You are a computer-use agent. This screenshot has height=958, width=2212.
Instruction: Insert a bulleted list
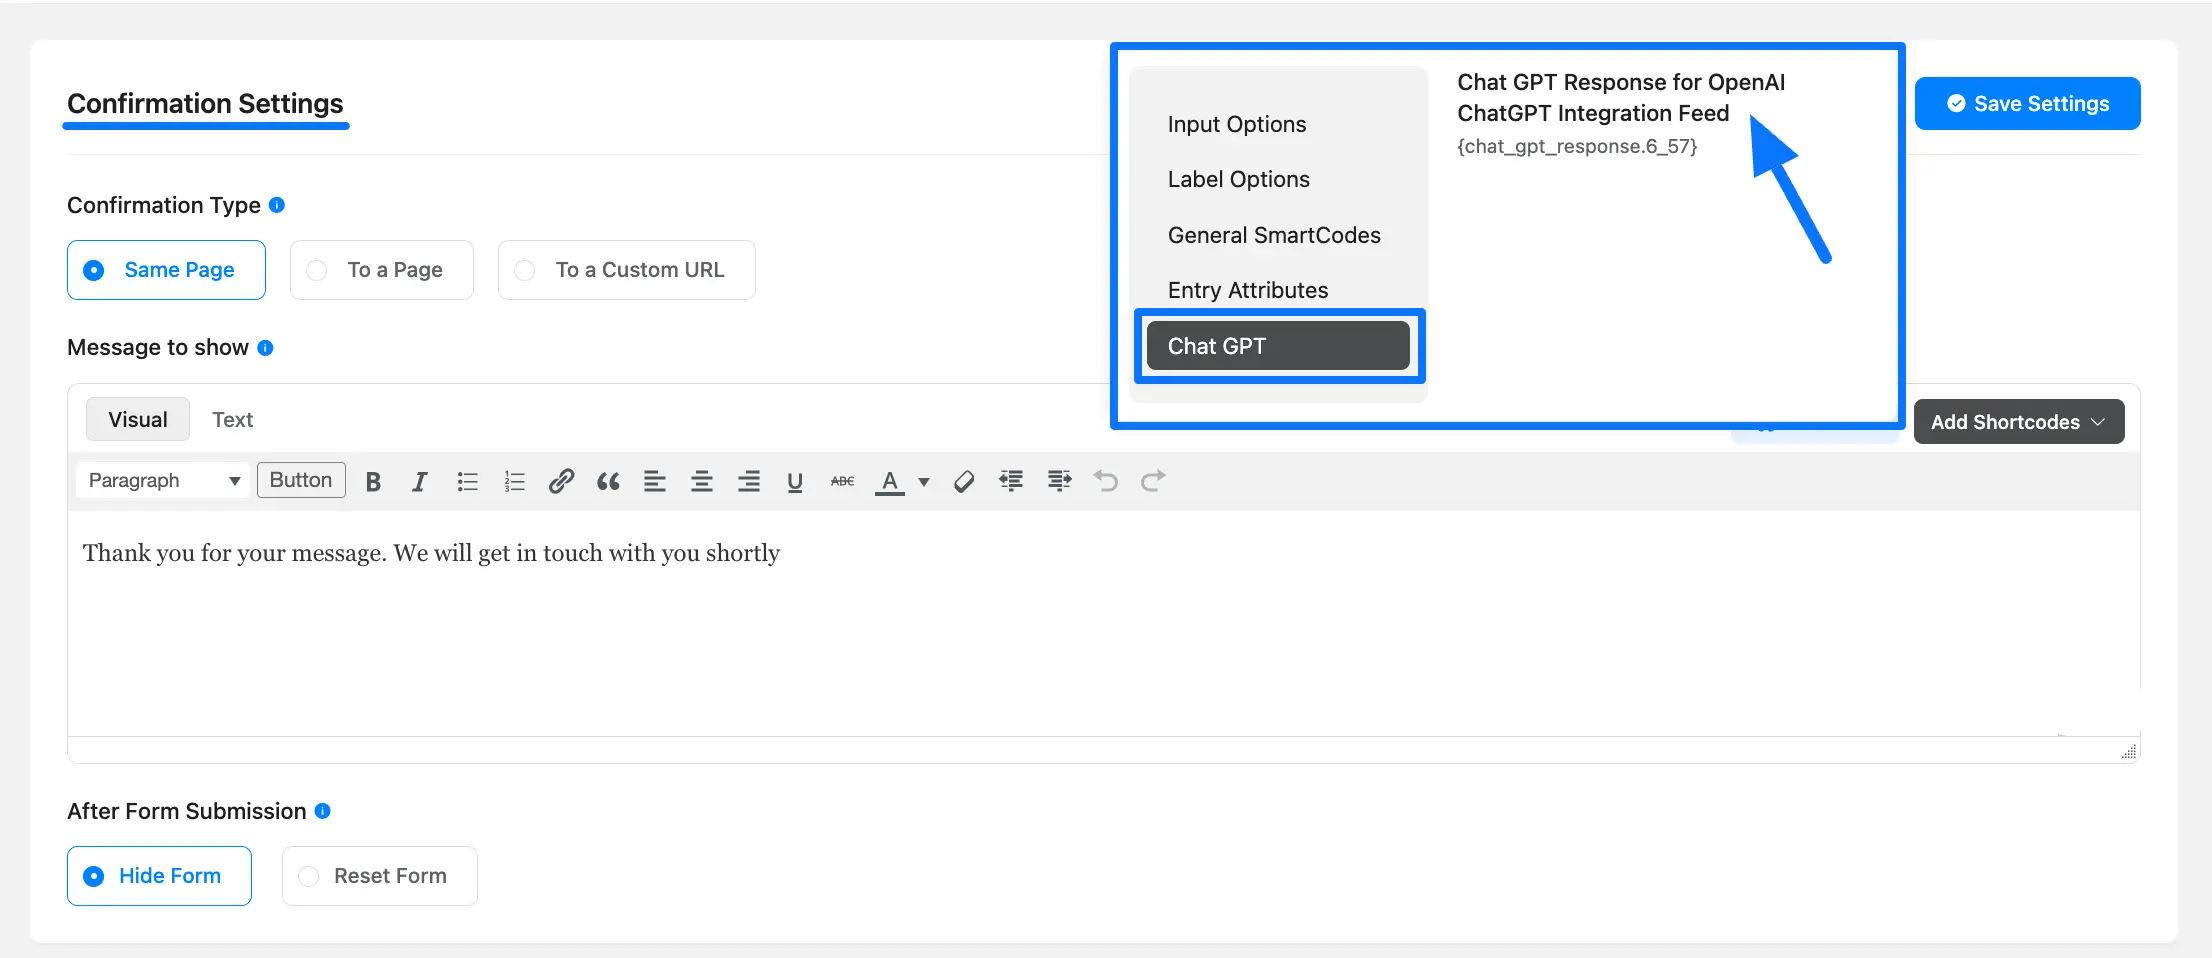(467, 482)
